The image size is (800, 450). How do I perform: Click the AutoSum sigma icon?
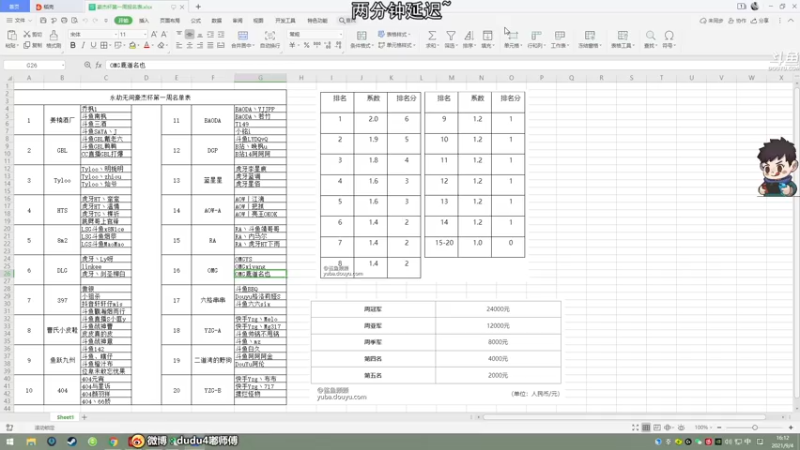(x=432, y=35)
